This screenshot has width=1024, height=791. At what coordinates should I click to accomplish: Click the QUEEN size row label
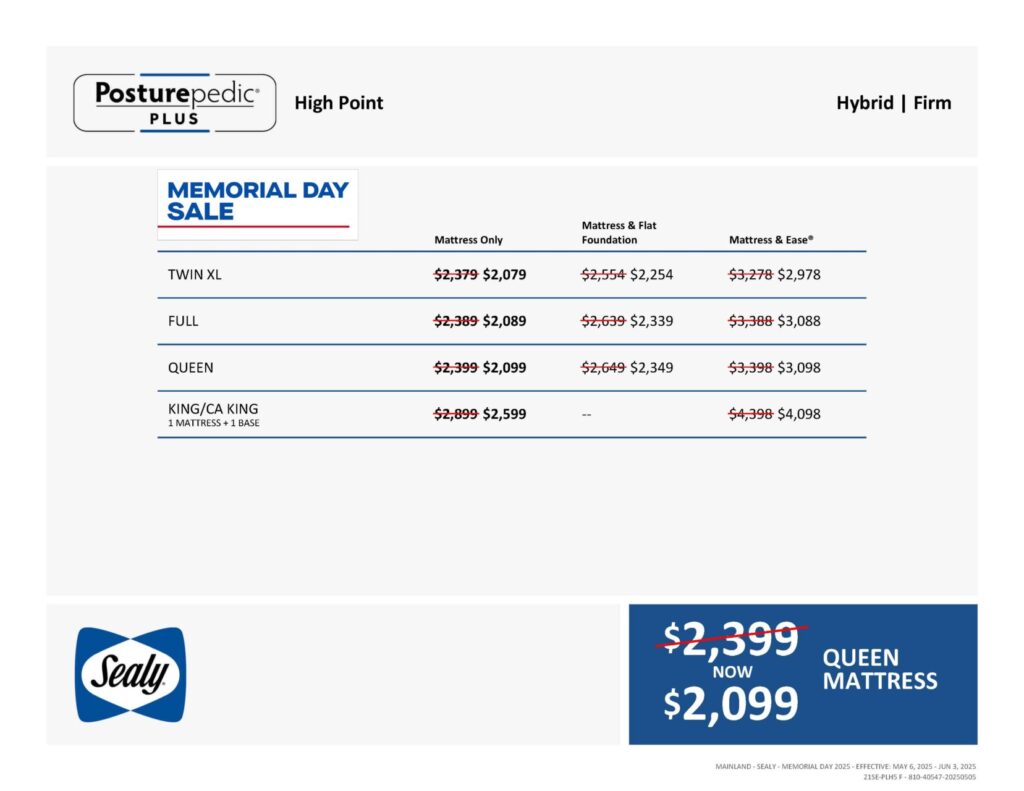190,368
